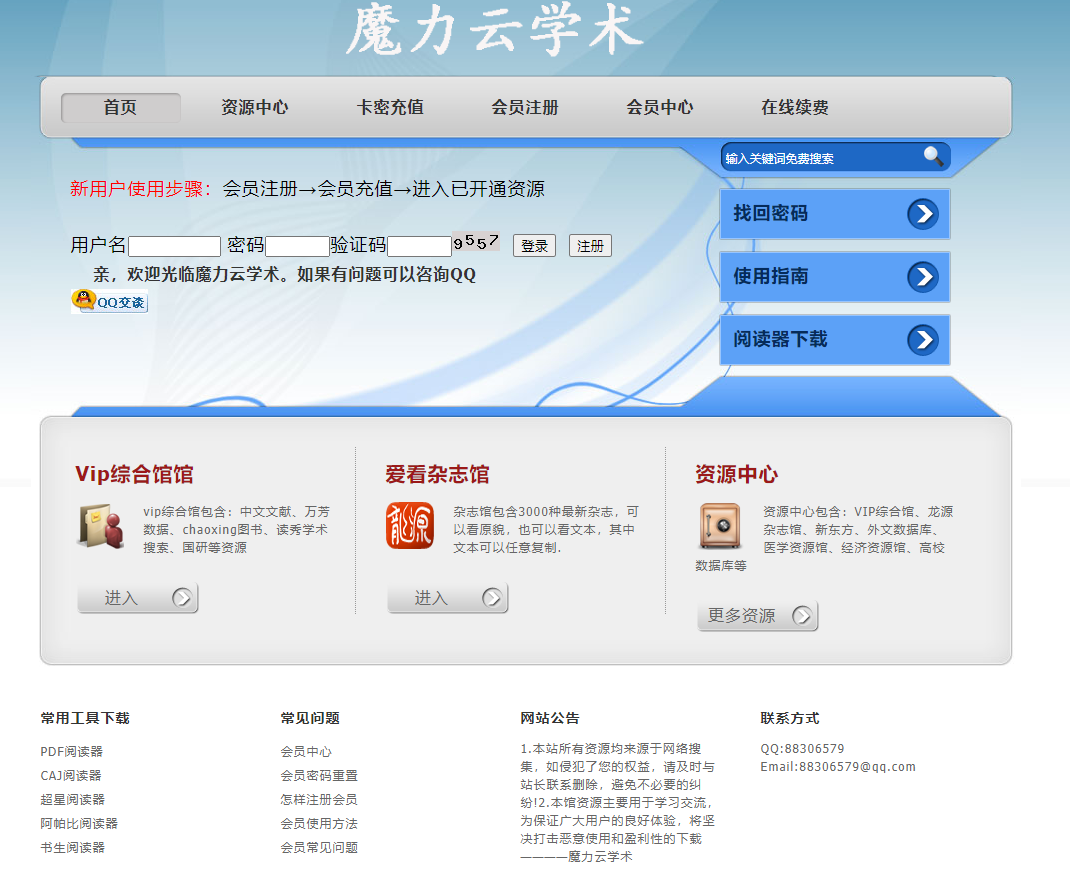Open 更多资源 in the resource center

(757, 615)
